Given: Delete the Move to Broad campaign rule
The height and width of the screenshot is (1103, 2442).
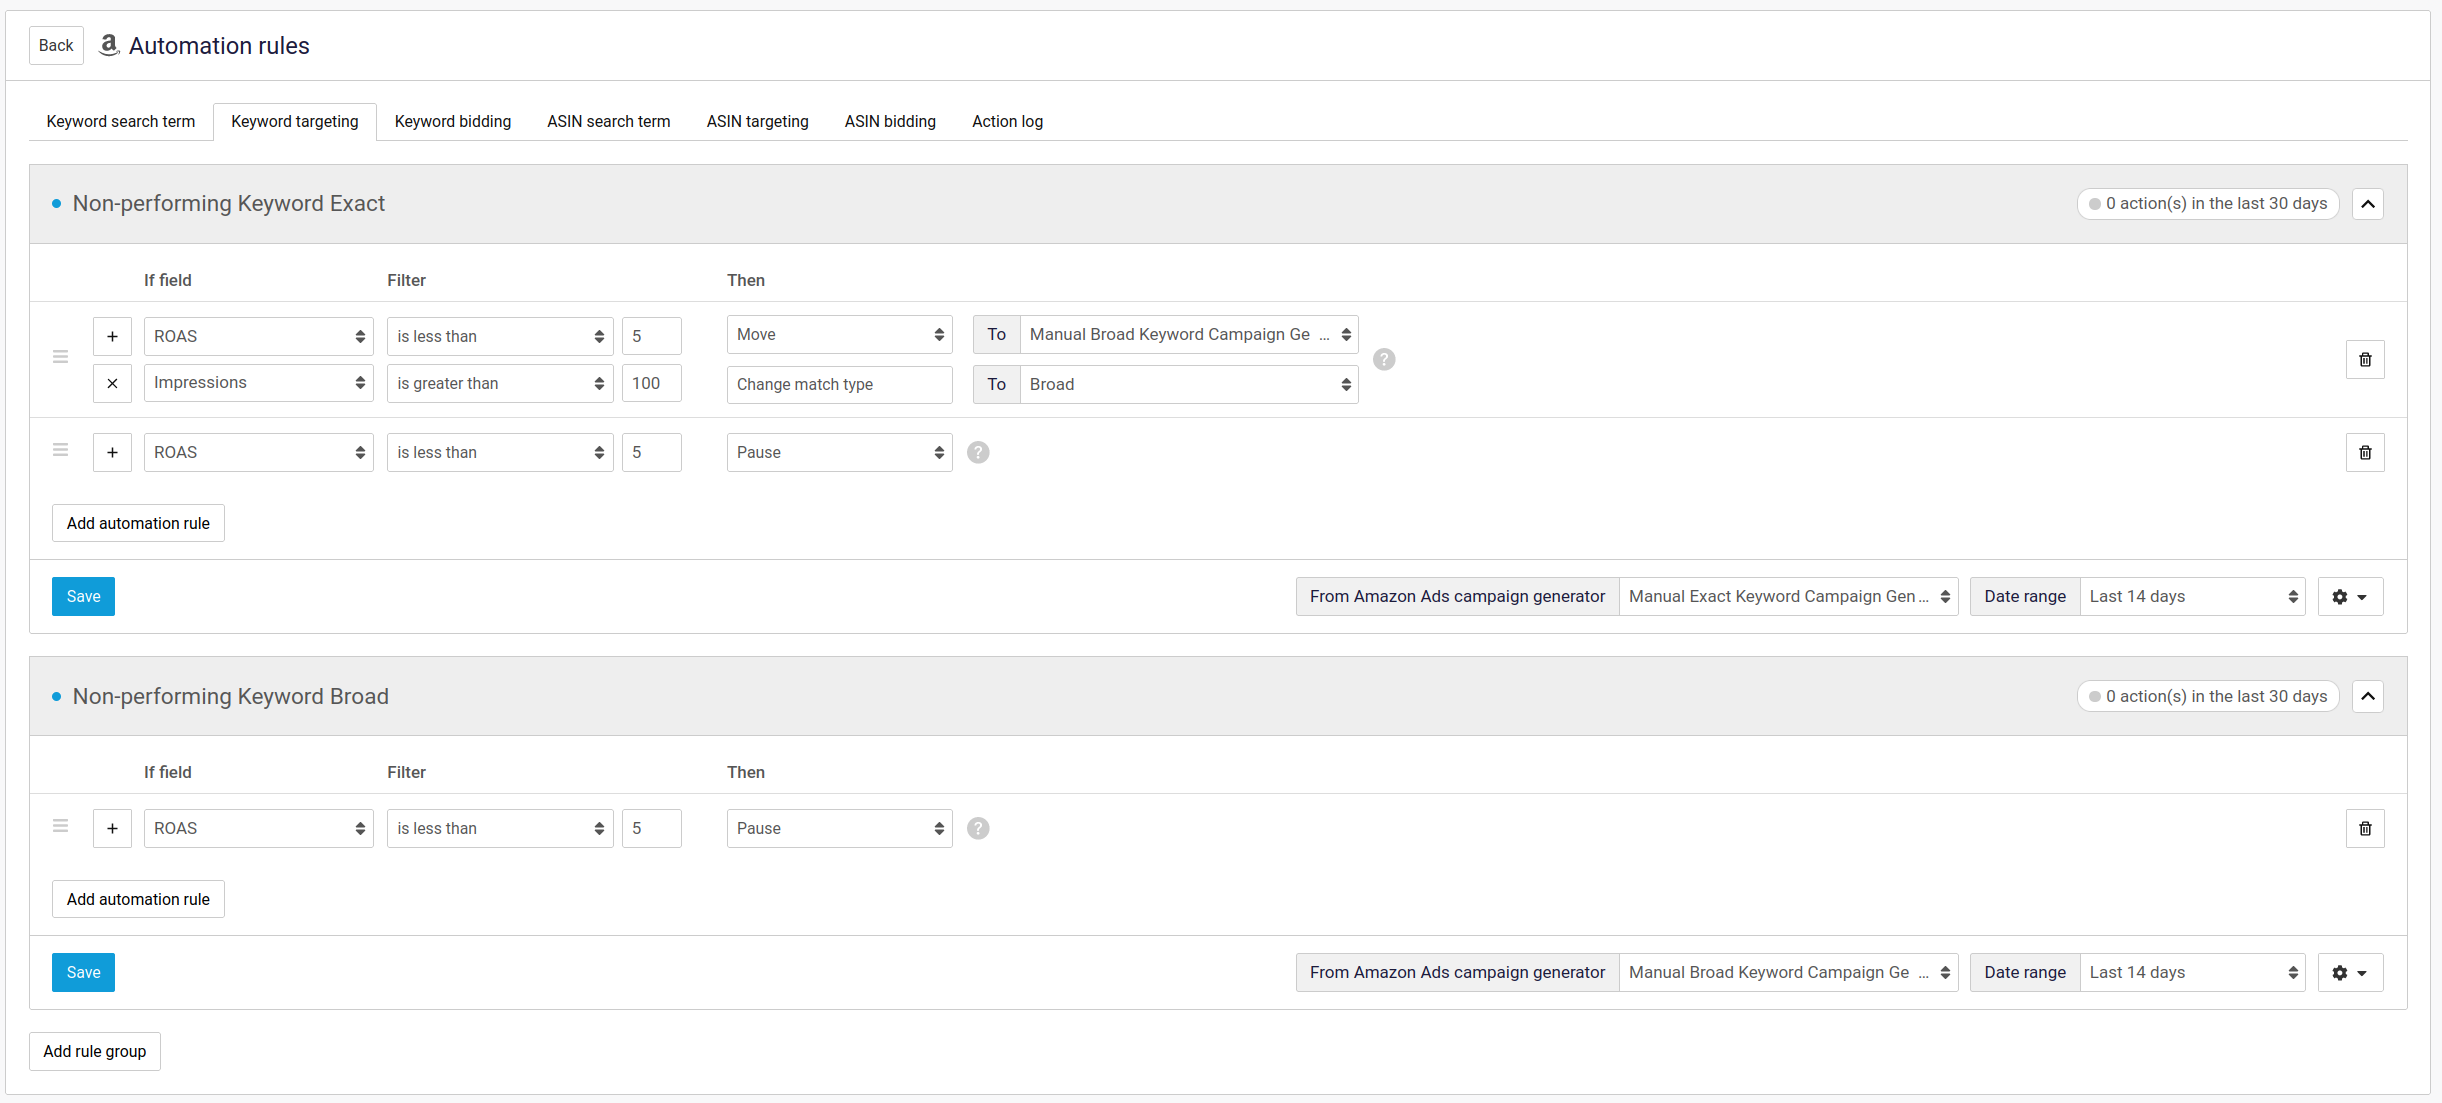Looking at the screenshot, I should [2364, 360].
